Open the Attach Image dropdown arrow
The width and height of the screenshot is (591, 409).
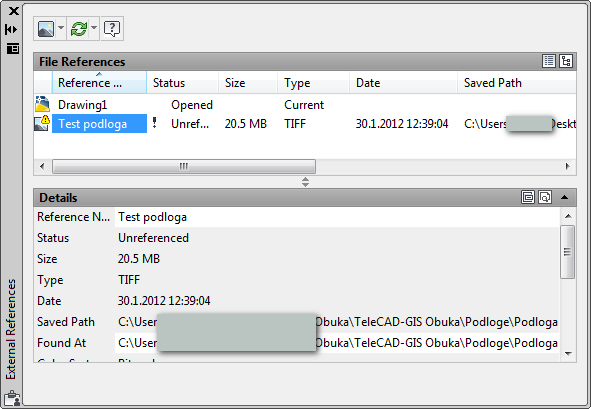(x=61, y=28)
